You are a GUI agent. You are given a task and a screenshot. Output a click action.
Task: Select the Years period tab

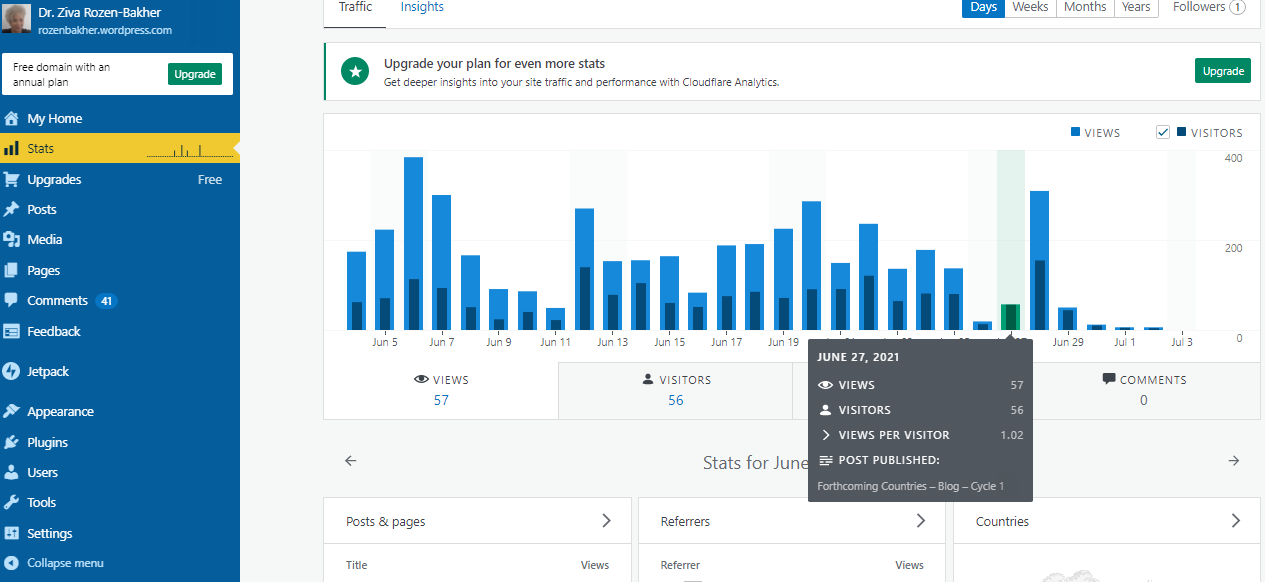pos(1136,7)
